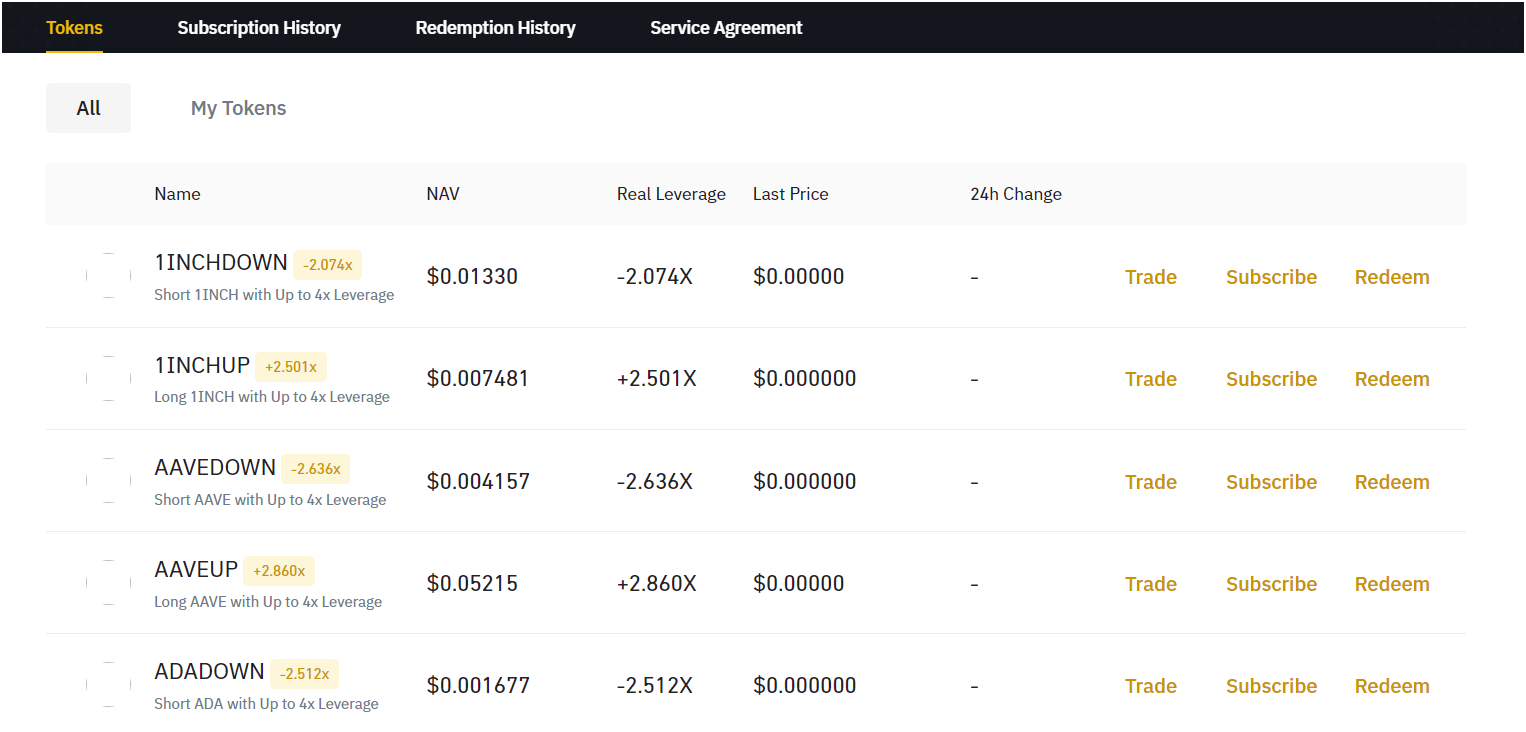1526x732 pixels.
Task: Show only My Tokens
Action: pos(238,108)
